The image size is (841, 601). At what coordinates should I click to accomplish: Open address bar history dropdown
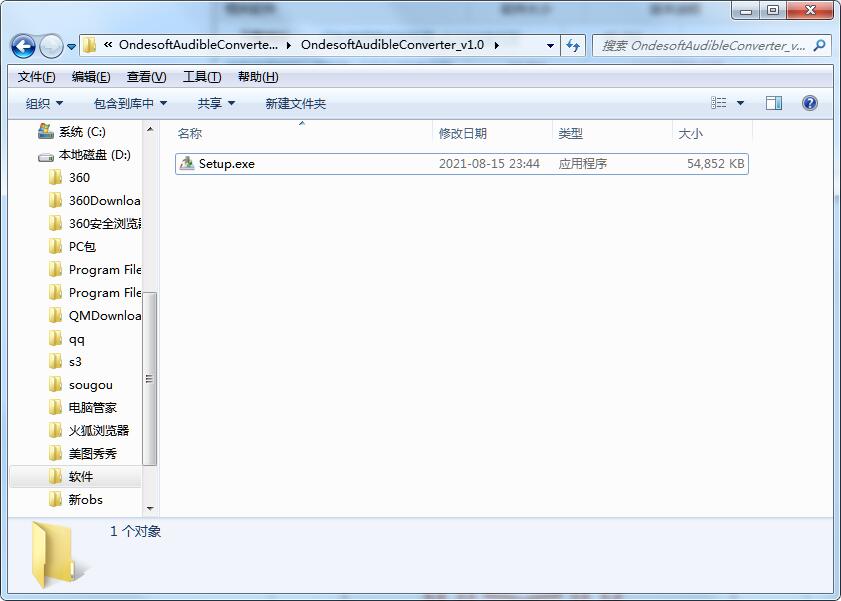[550, 46]
